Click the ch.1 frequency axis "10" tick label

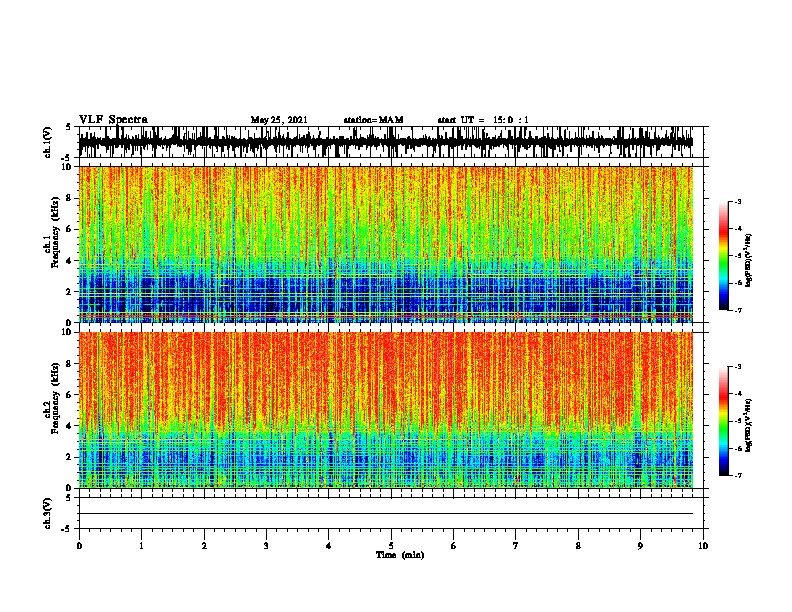pyautogui.click(x=69, y=167)
